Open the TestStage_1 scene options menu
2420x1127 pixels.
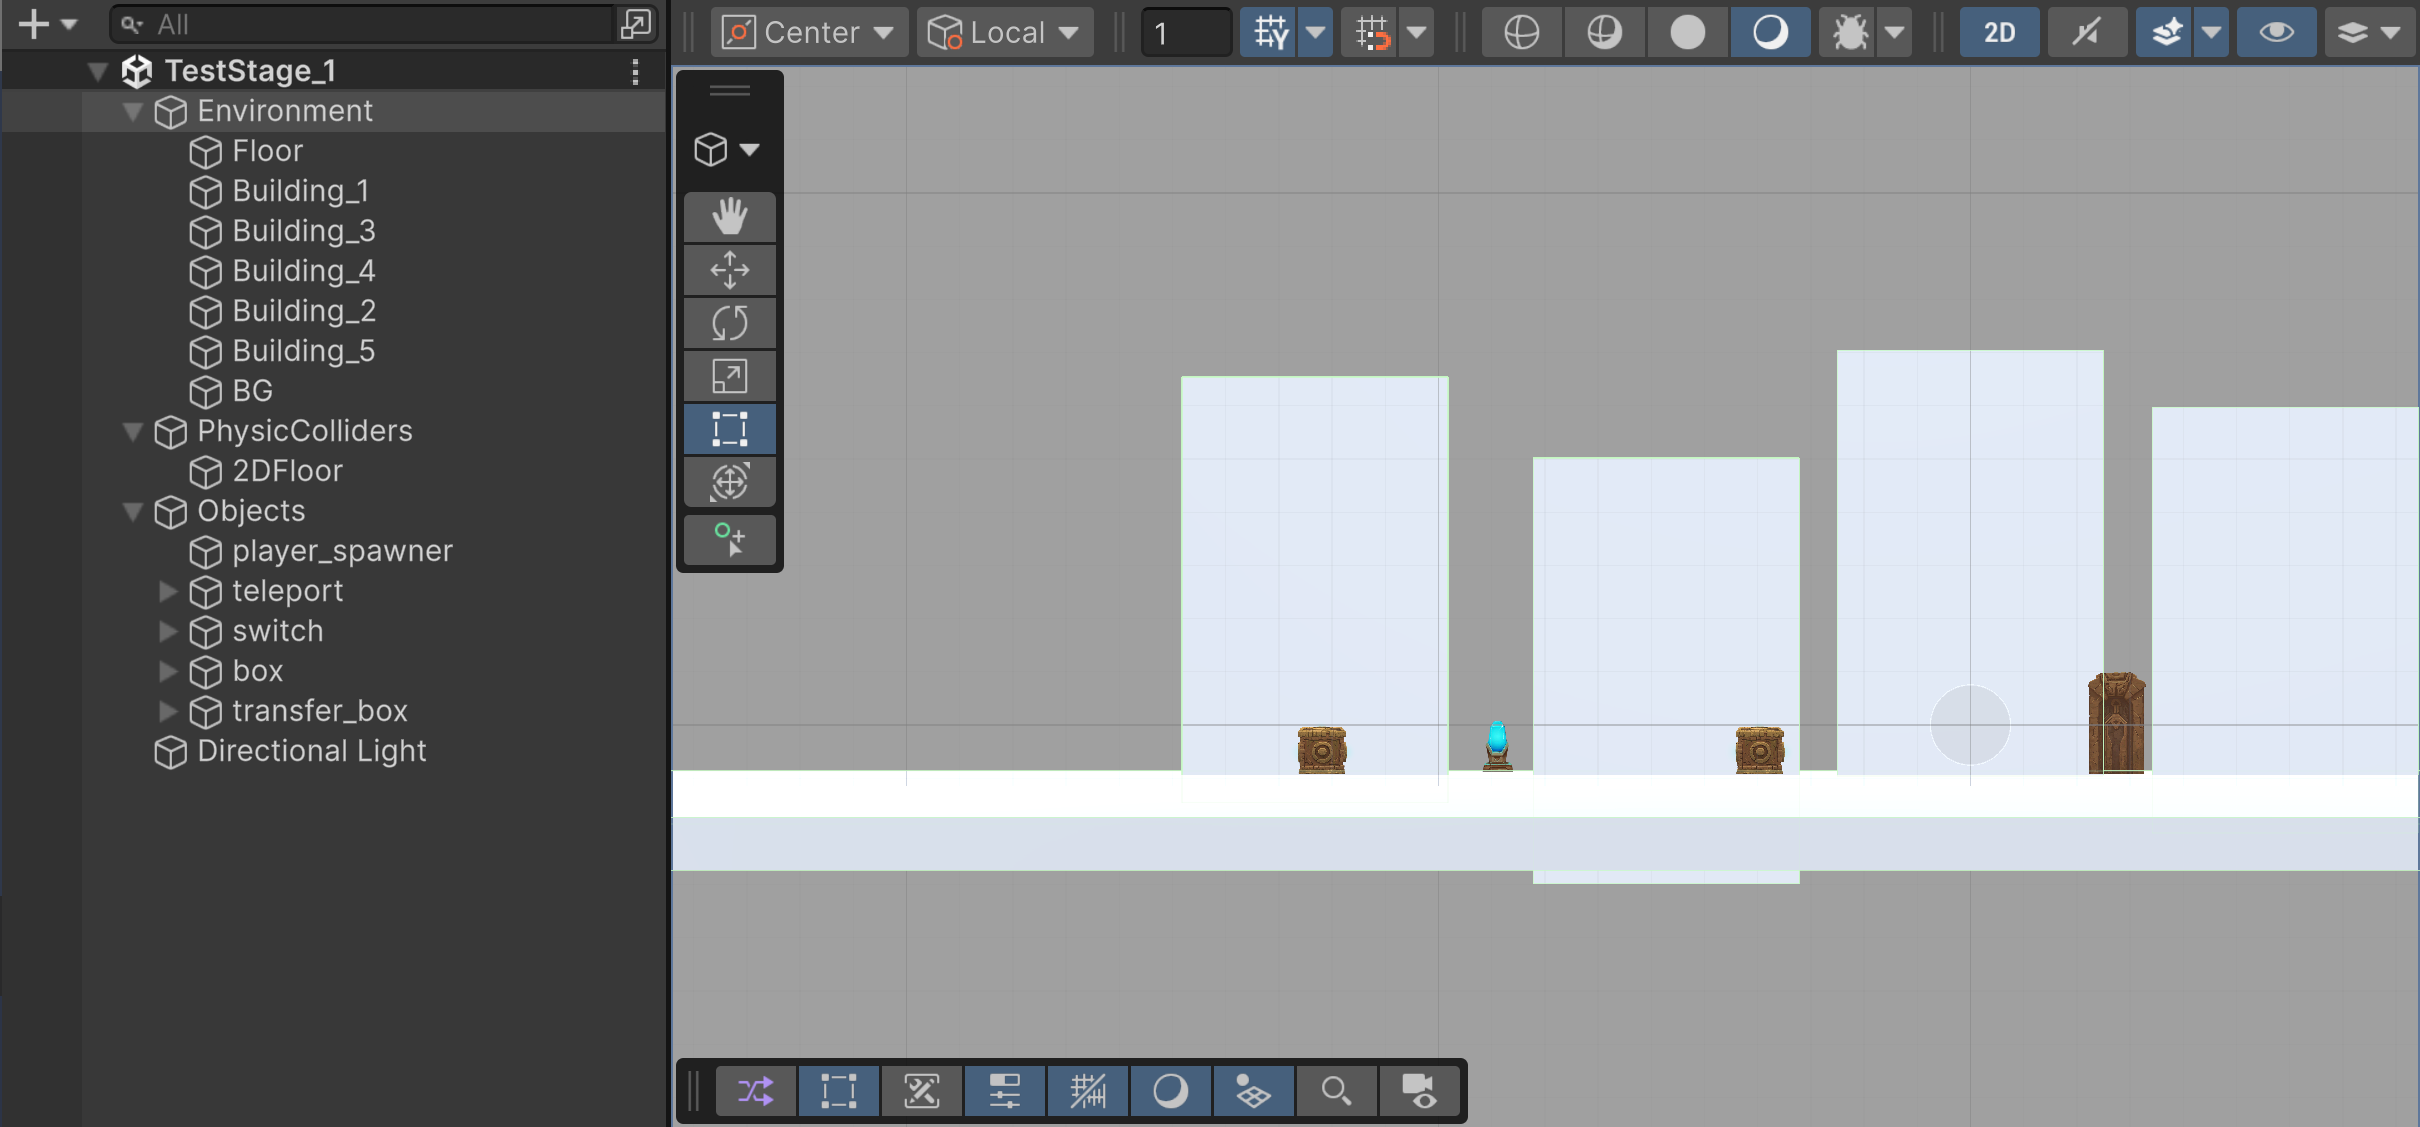pos(635,71)
